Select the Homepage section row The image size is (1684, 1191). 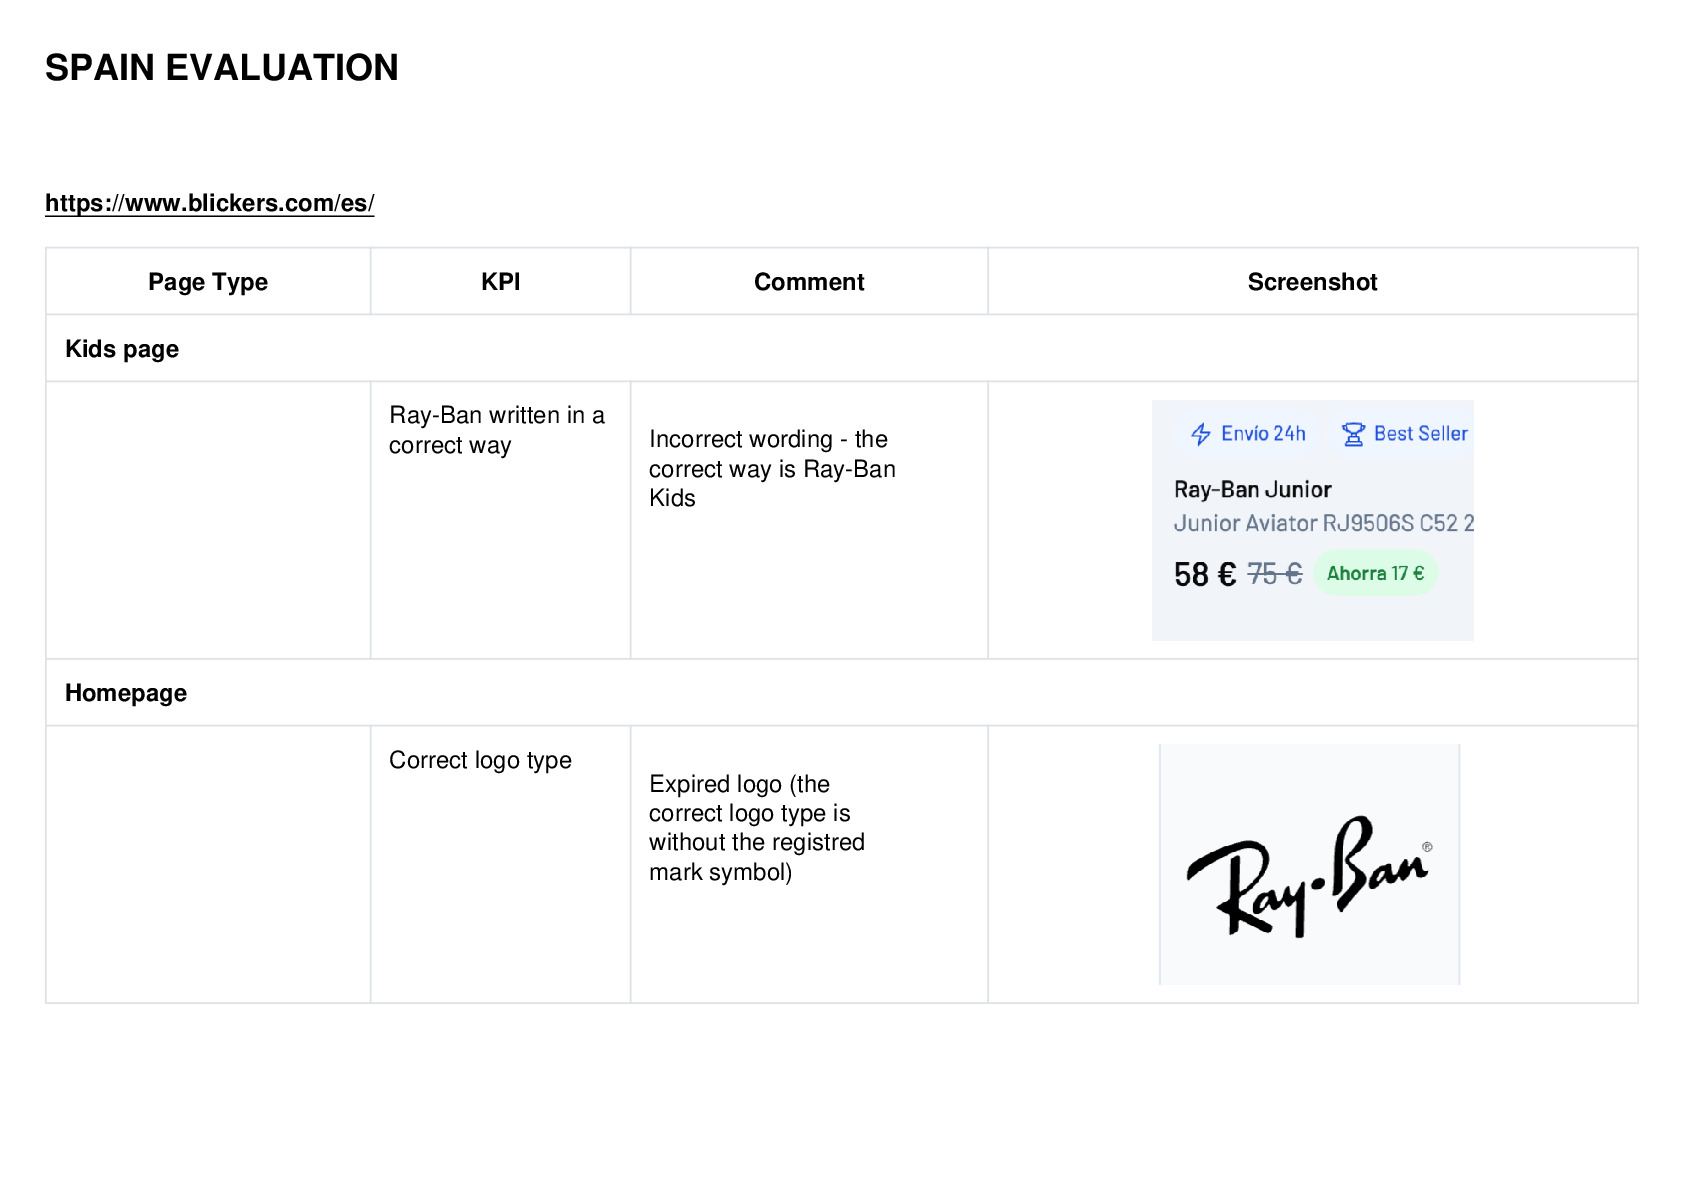pyautogui.click(x=842, y=693)
